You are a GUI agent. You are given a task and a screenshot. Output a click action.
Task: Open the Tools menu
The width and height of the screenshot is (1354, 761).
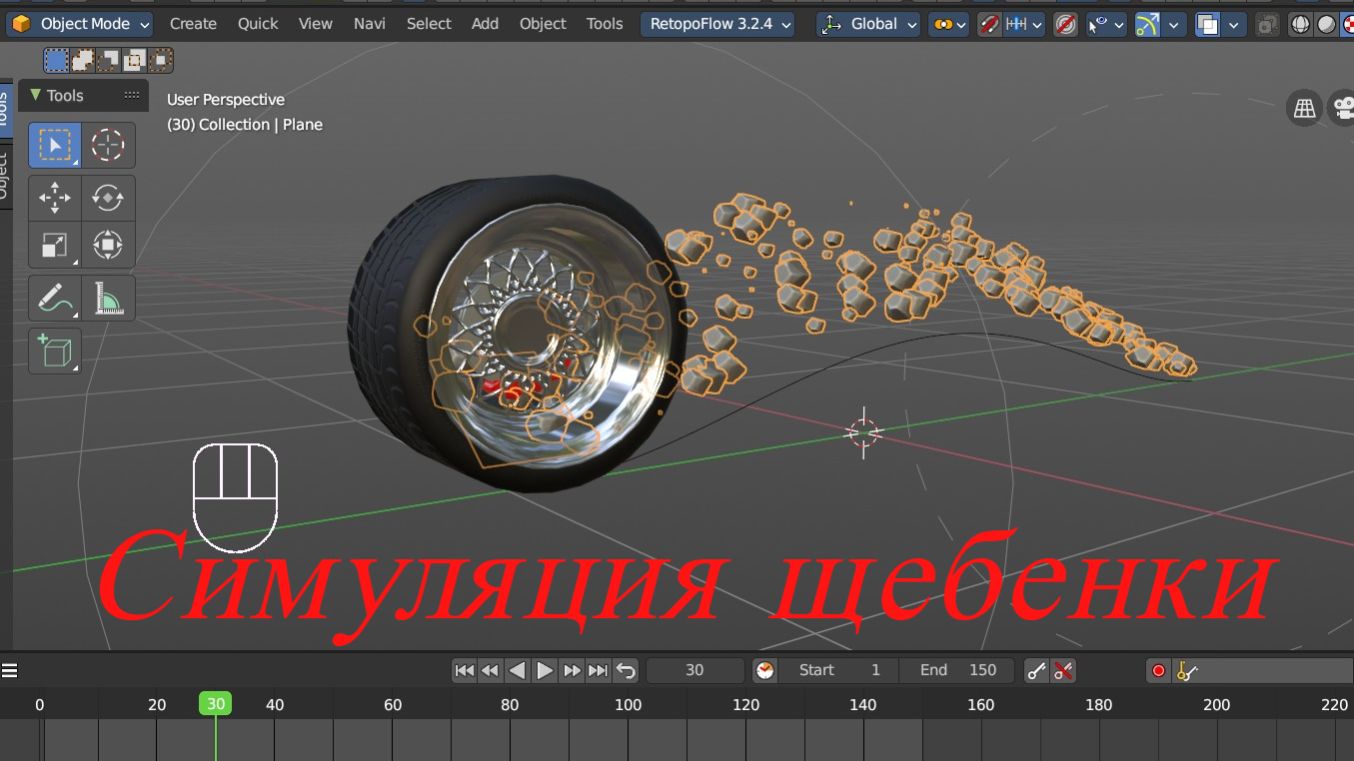[x=604, y=24]
